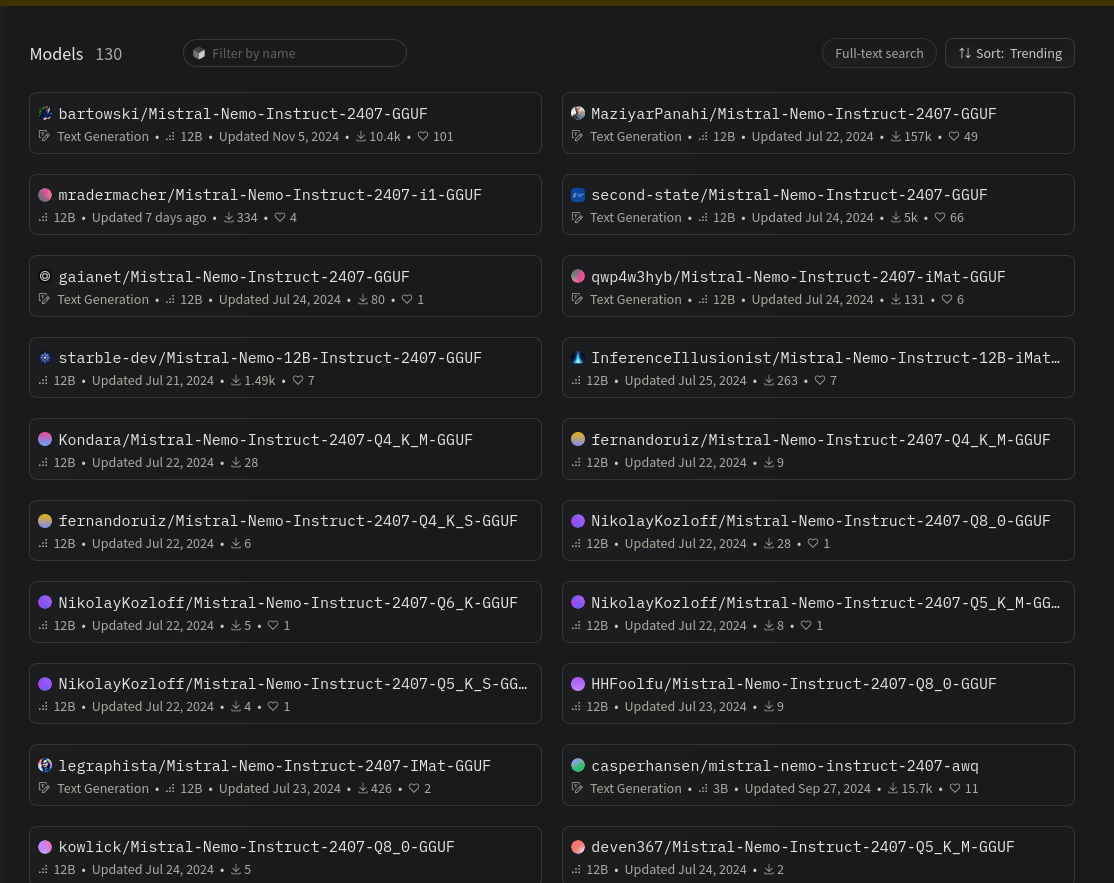Click 'Updated 7 days ago' text

[148, 217]
